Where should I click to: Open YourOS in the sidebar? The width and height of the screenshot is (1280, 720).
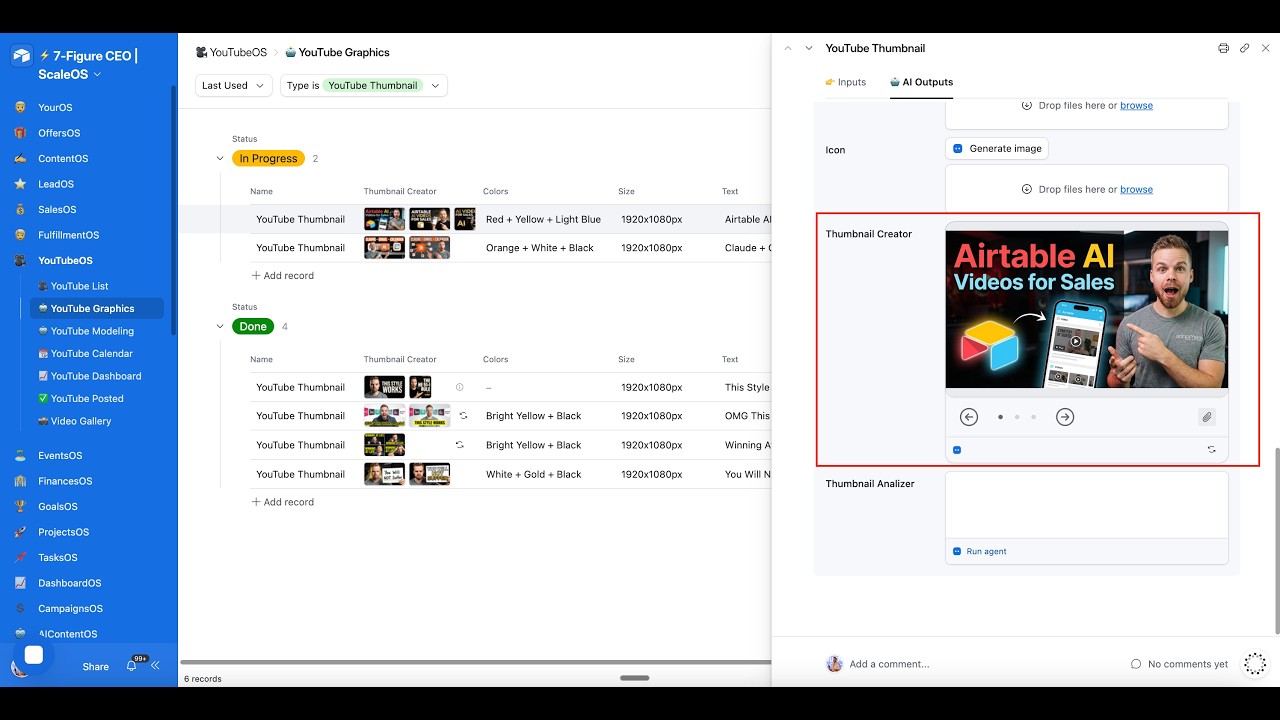click(x=56, y=107)
